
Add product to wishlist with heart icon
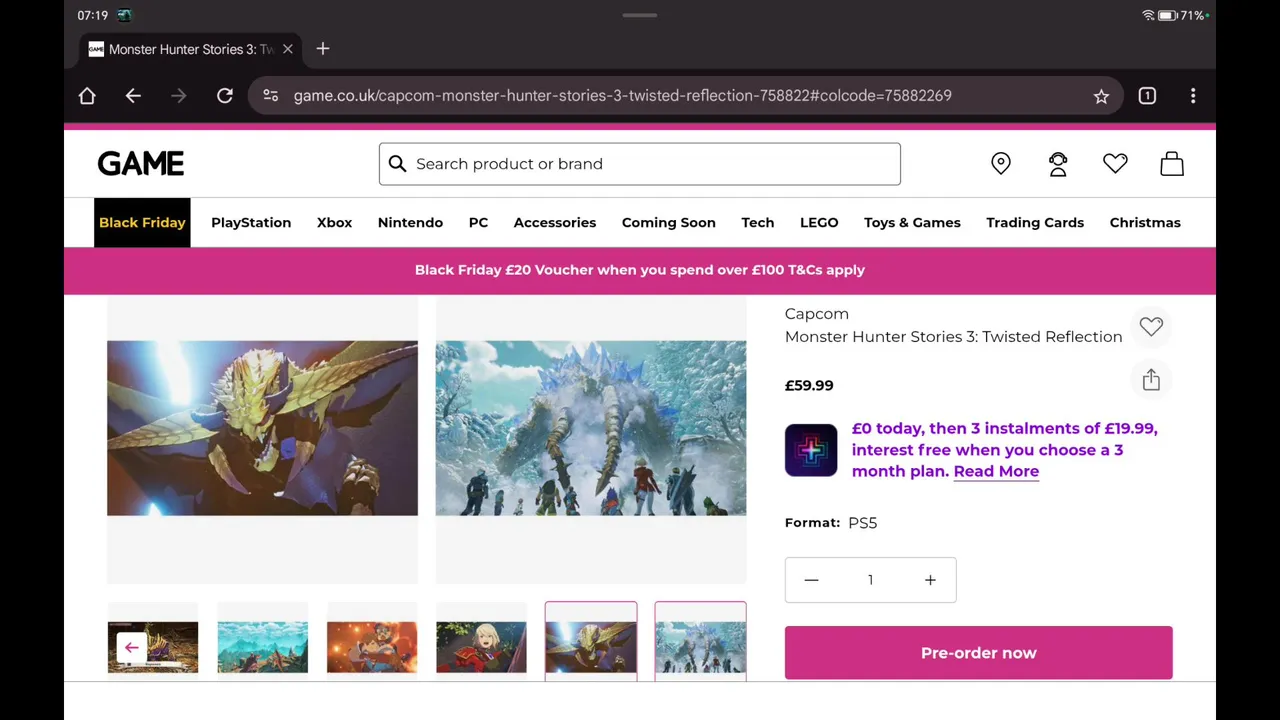pyautogui.click(x=1151, y=326)
